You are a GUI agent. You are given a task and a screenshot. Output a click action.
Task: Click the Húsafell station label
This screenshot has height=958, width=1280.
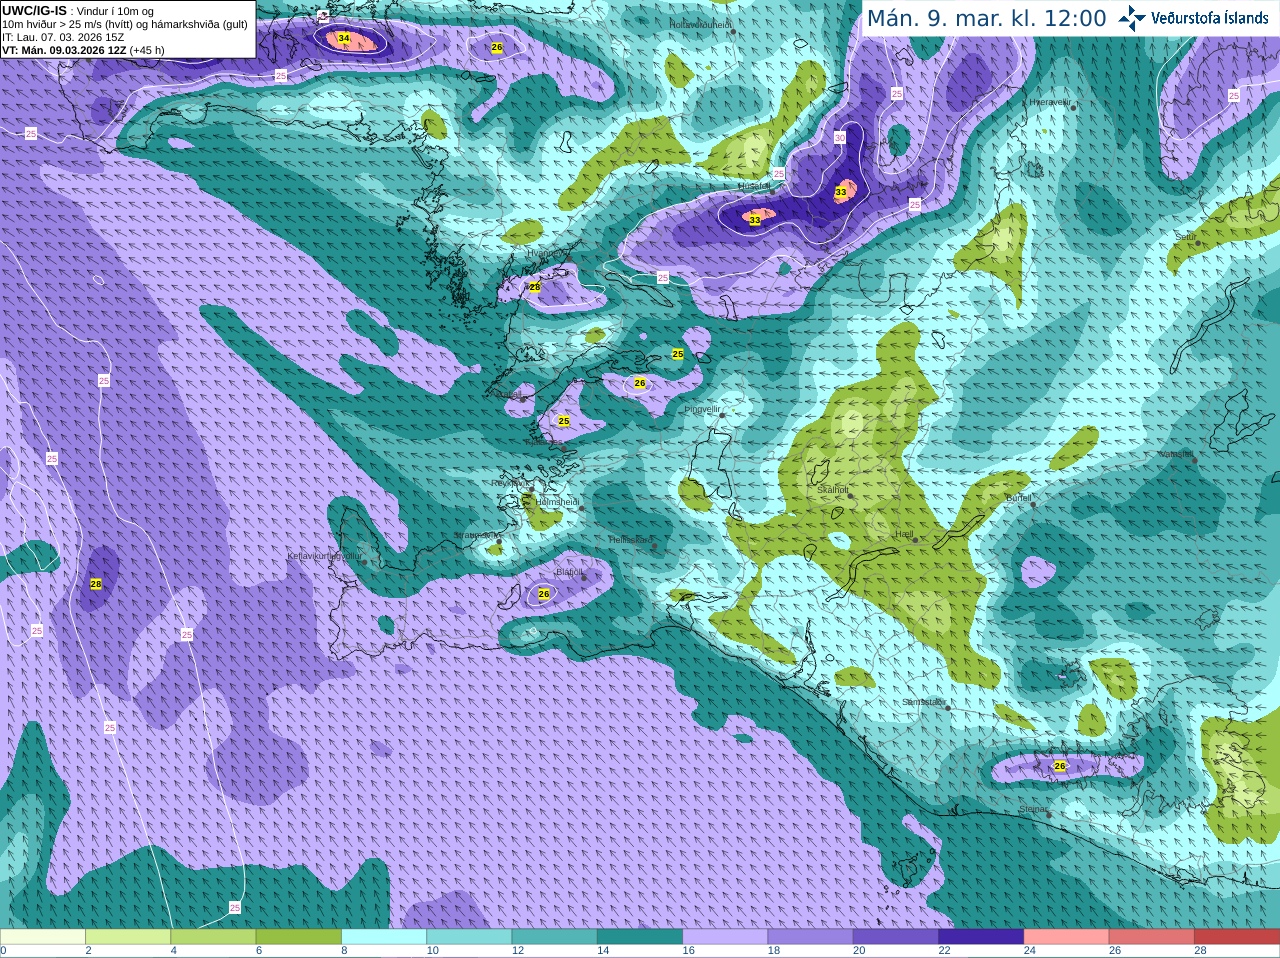754,186
